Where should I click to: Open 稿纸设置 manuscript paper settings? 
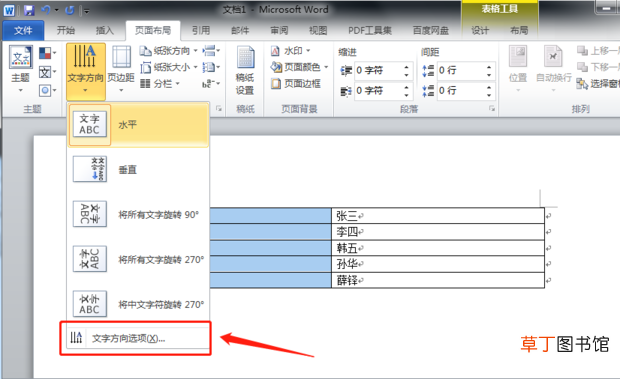[x=245, y=70]
